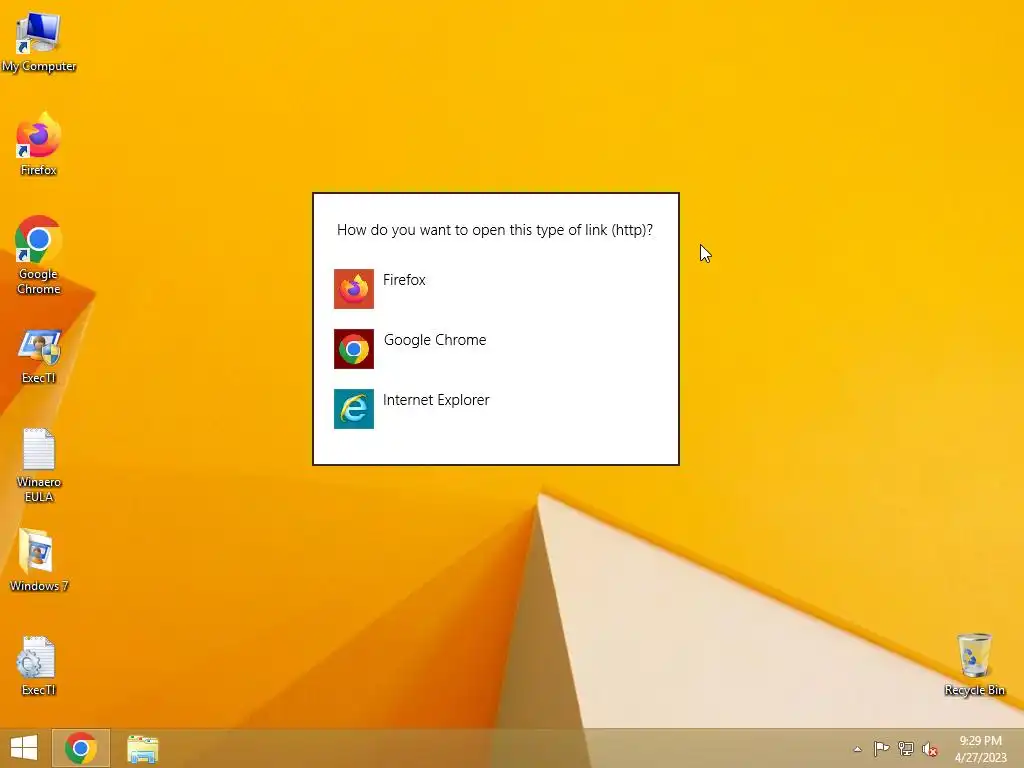Select Recycle Bin desktop icon
The image size is (1024, 768).
(x=974, y=664)
